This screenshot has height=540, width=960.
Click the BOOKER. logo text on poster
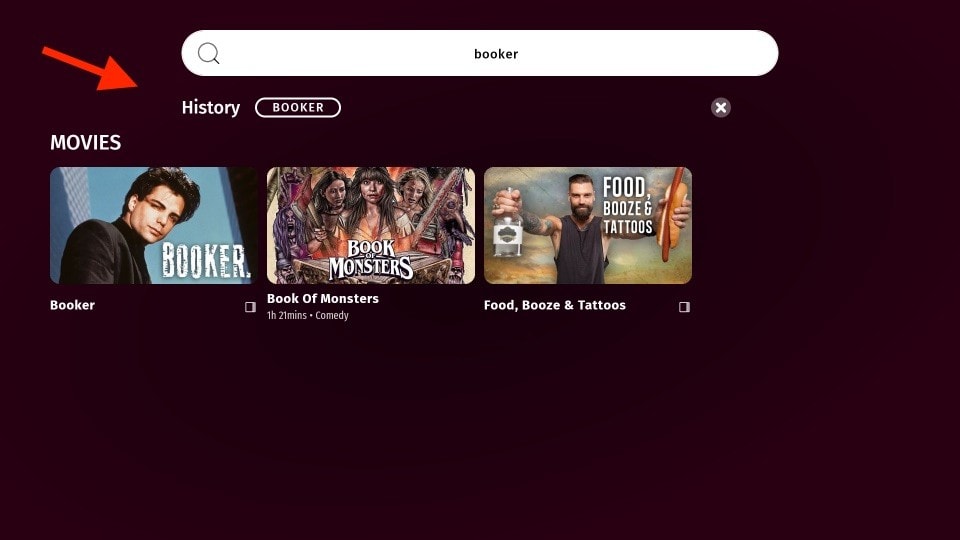(206, 260)
